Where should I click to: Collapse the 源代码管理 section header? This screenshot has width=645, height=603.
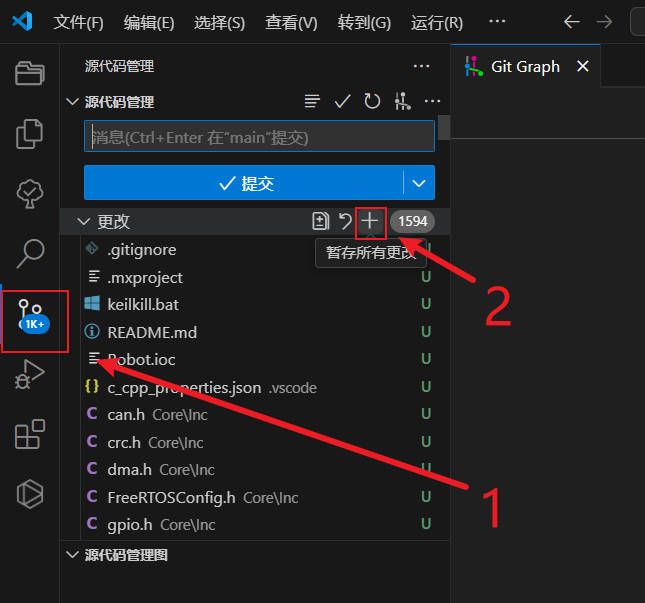[x=72, y=101]
